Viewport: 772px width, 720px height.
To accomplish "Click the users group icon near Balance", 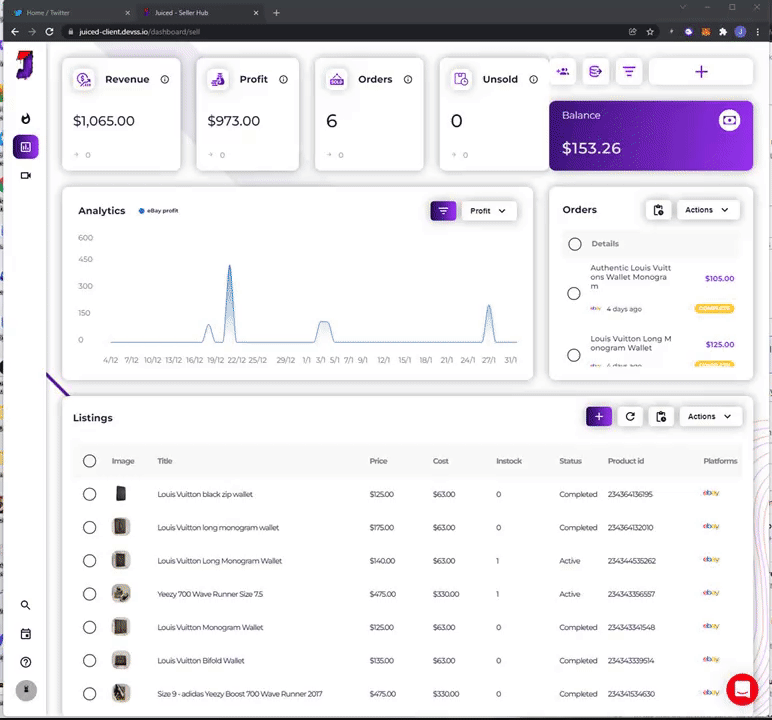I will [563, 72].
